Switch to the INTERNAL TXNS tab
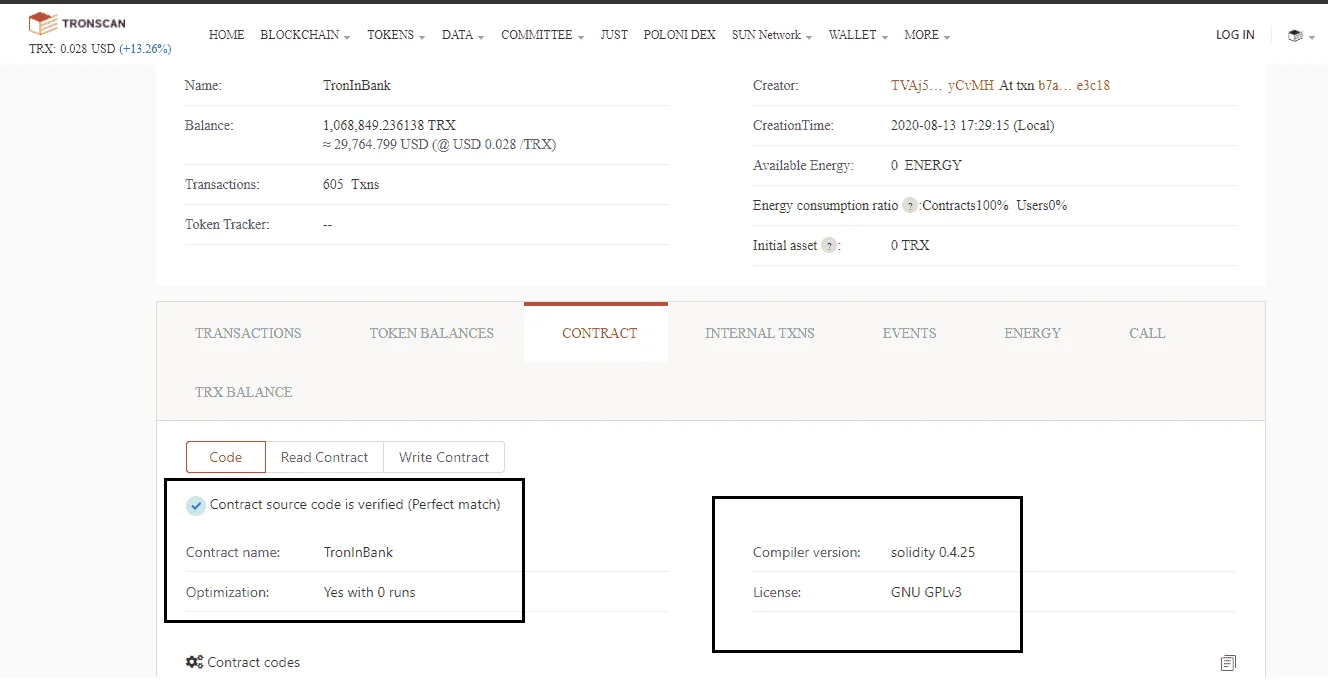Viewport: 1328px width, 686px height. pos(760,333)
